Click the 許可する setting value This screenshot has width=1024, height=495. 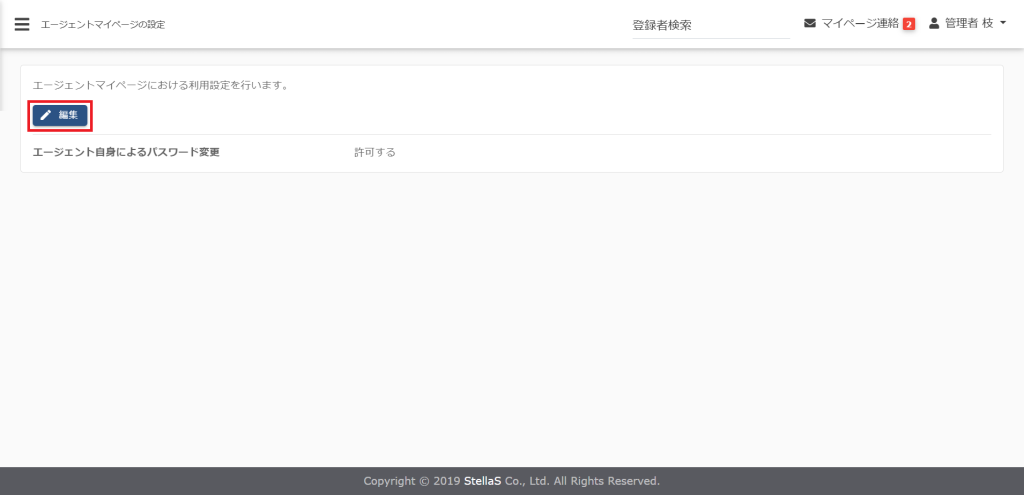click(375, 153)
